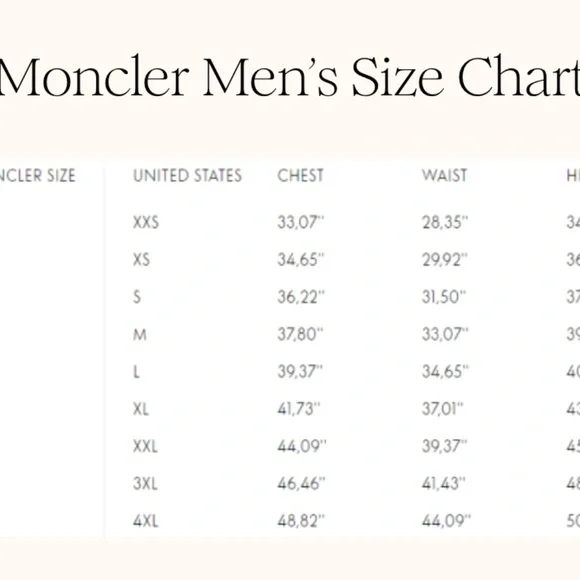Select waist value 41,43" for 3XL
Viewport: 580px width, 580px height.
click(x=444, y=483)
